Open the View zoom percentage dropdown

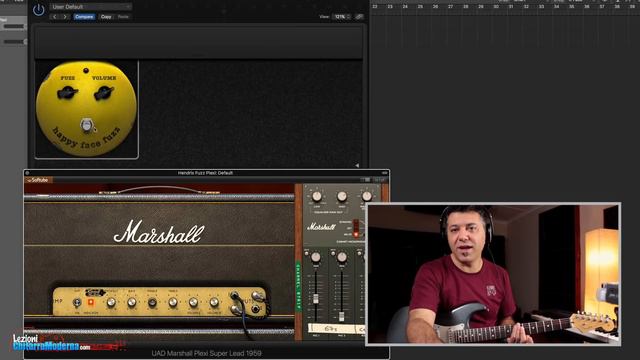tap(342, 17)
